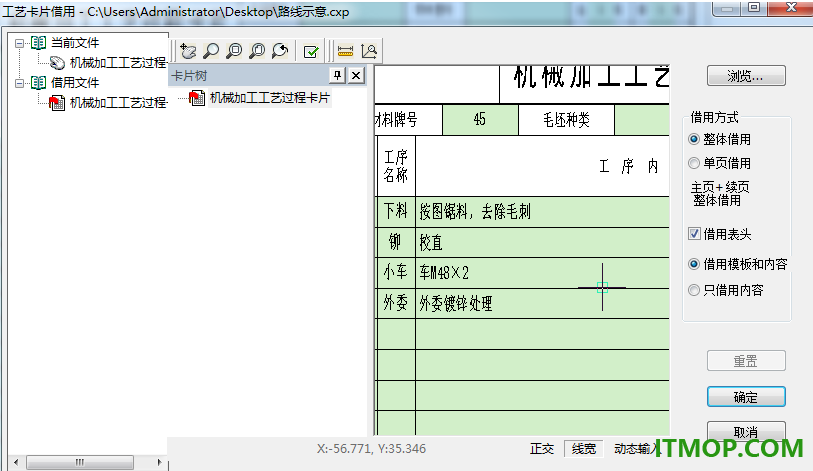Viewport: 813px width, 471px height.
Task: Click the horizontal scrollbar thumb
Action: coord(80,462)
